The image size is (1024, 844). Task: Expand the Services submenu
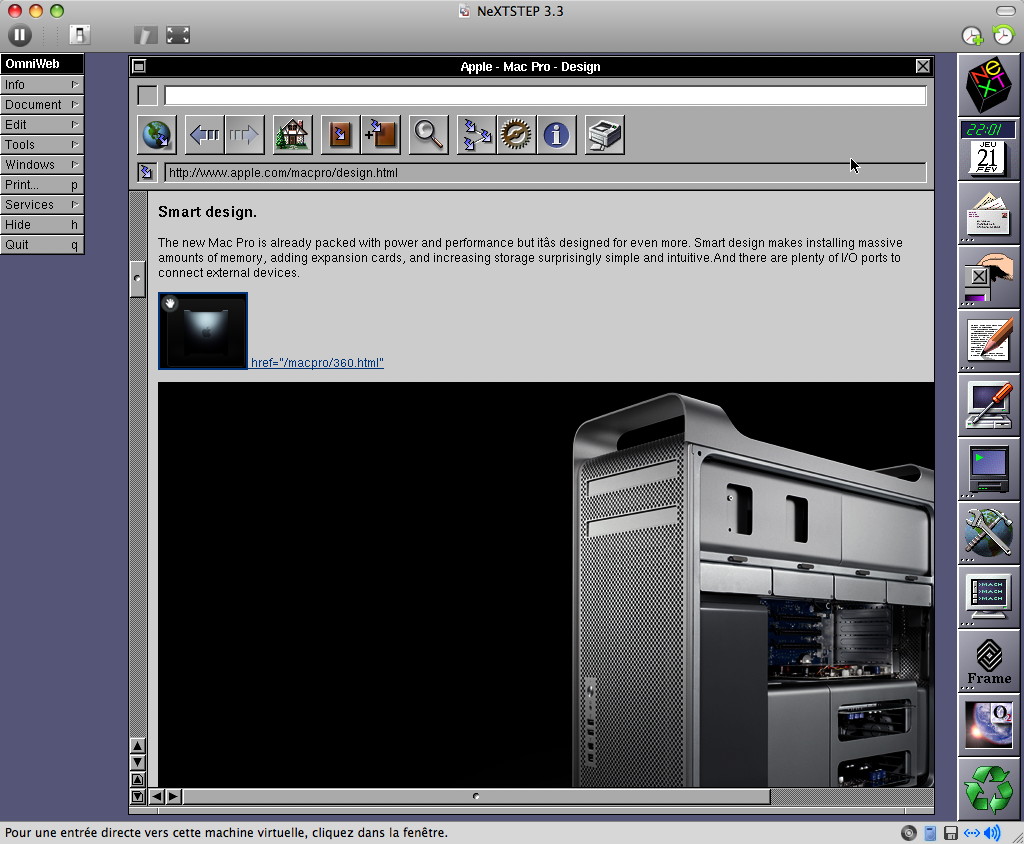coord(42,204)
